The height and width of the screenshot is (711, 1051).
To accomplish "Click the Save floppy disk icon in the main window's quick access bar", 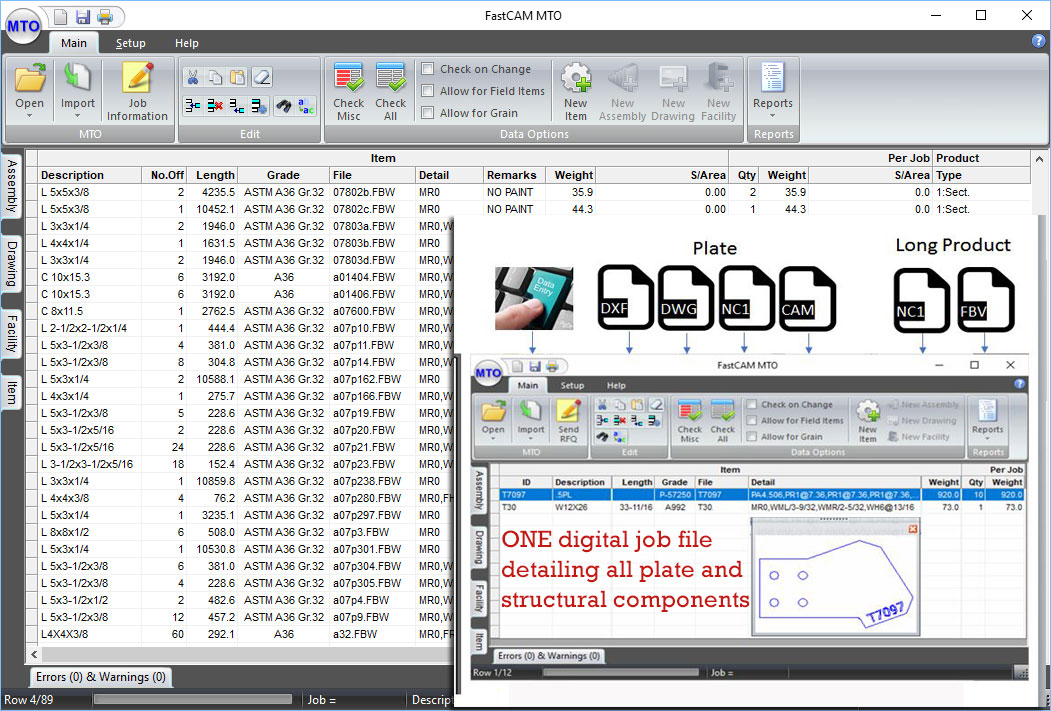I will coord(82,16).
